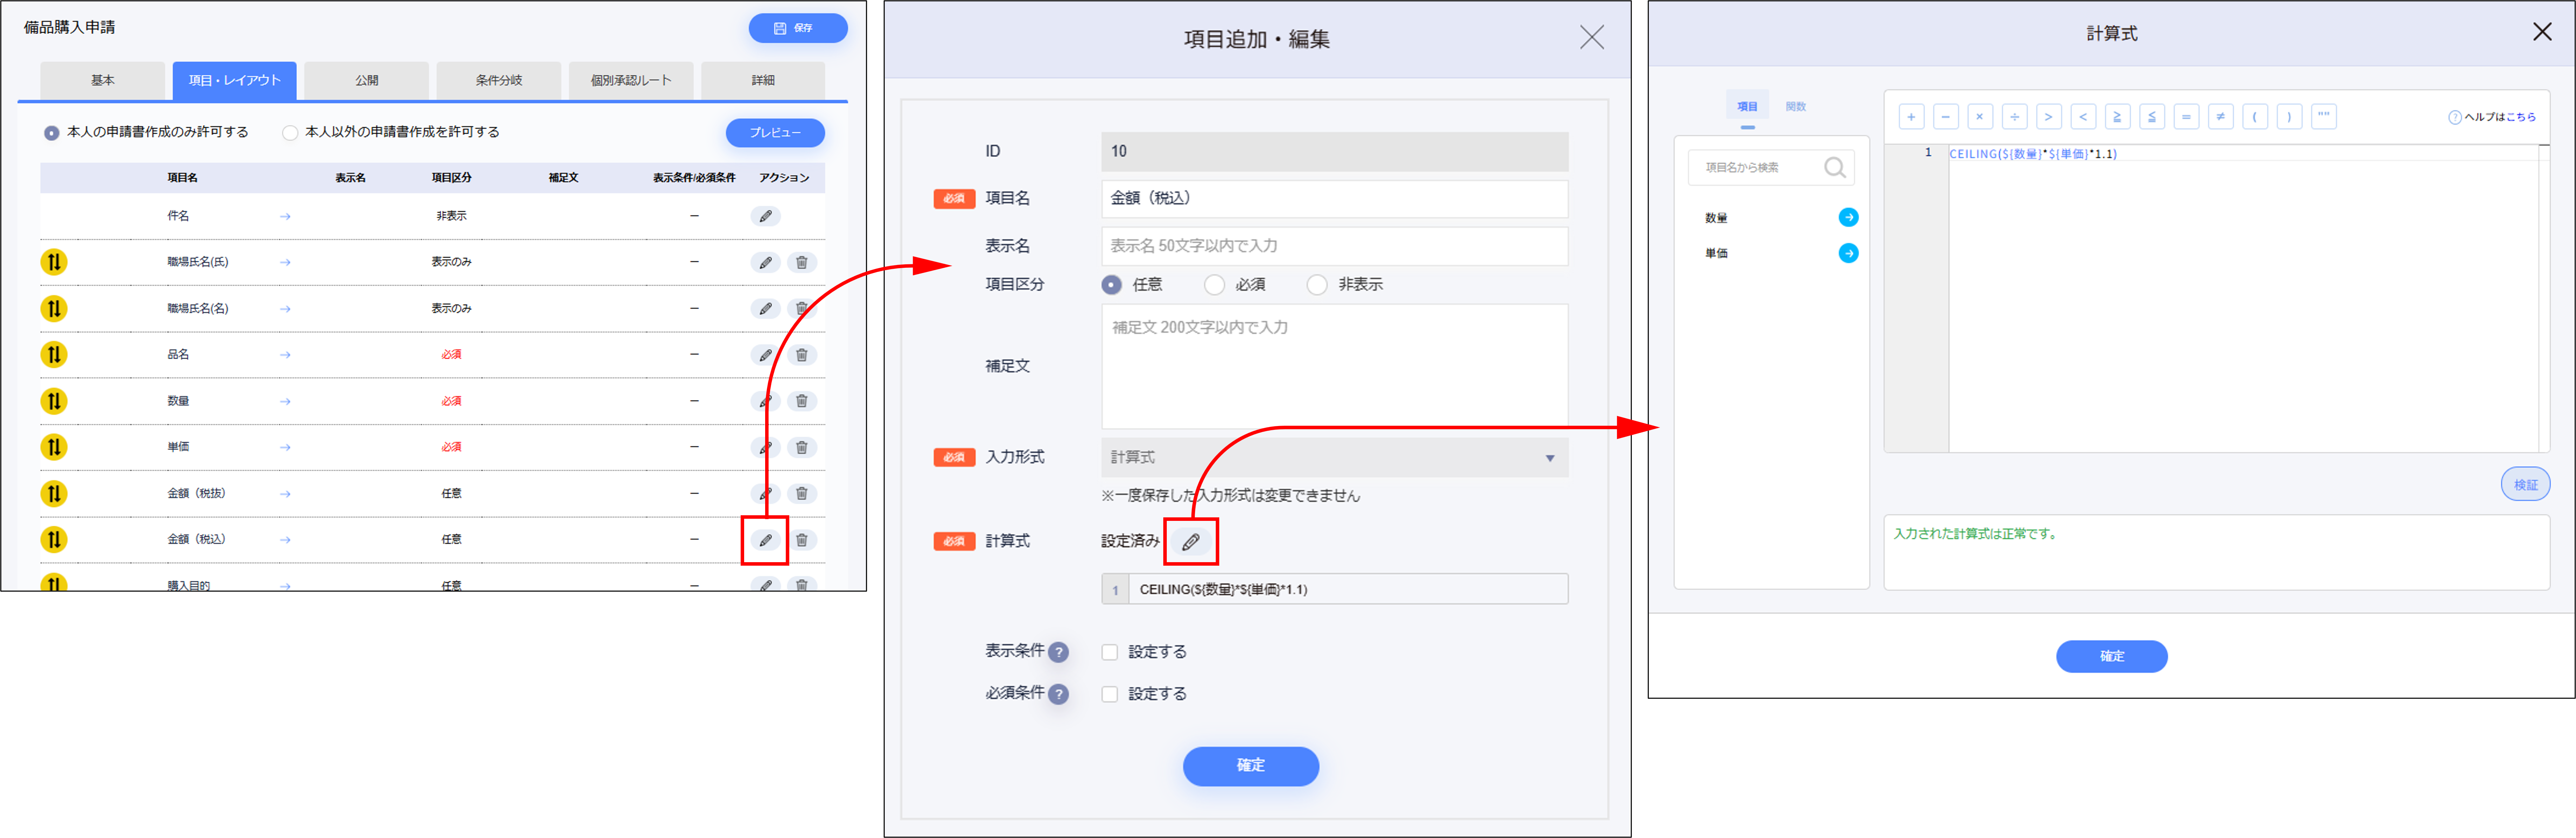2576x838 pixels.
Task: Delete the 品名 row with its trash icon
Action: (x=801, y=355)
